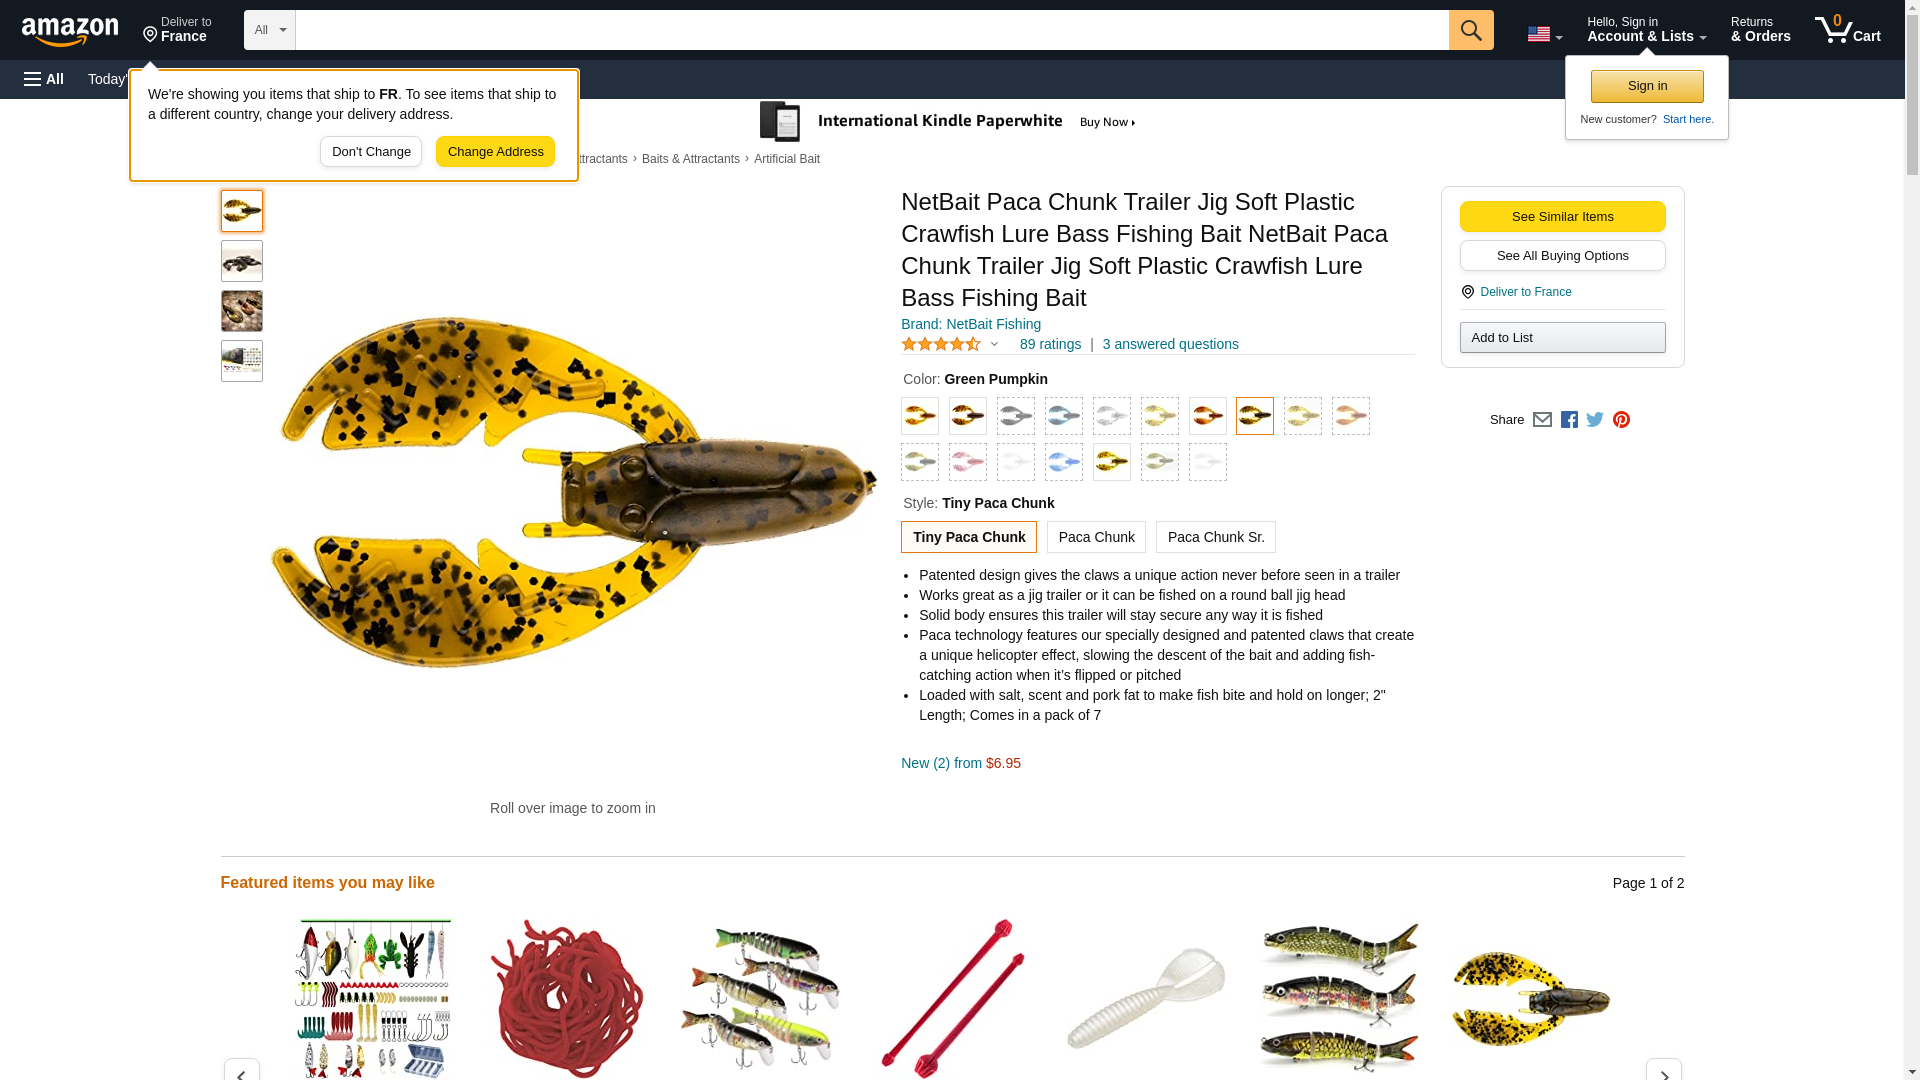Share product on Twitter icon
1920x1080 pixels.
point(1595,420)
